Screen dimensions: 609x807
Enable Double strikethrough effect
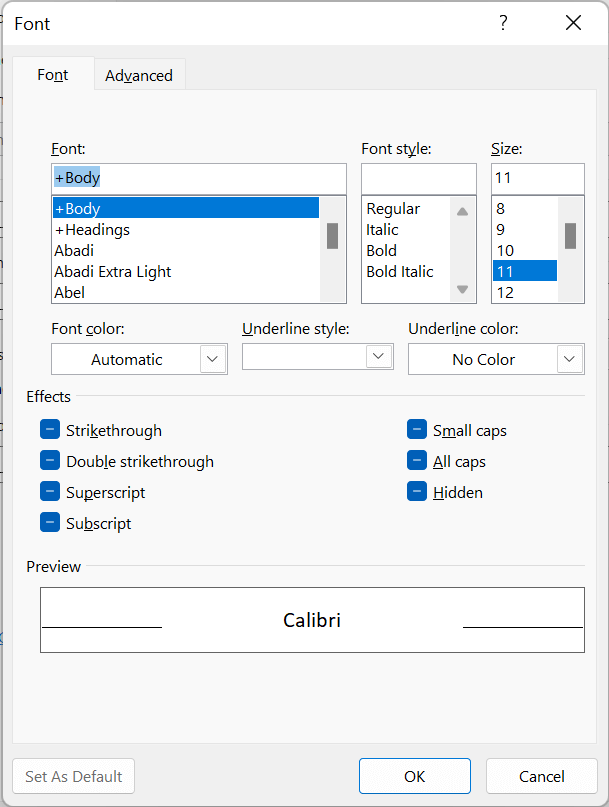(50, 461)
